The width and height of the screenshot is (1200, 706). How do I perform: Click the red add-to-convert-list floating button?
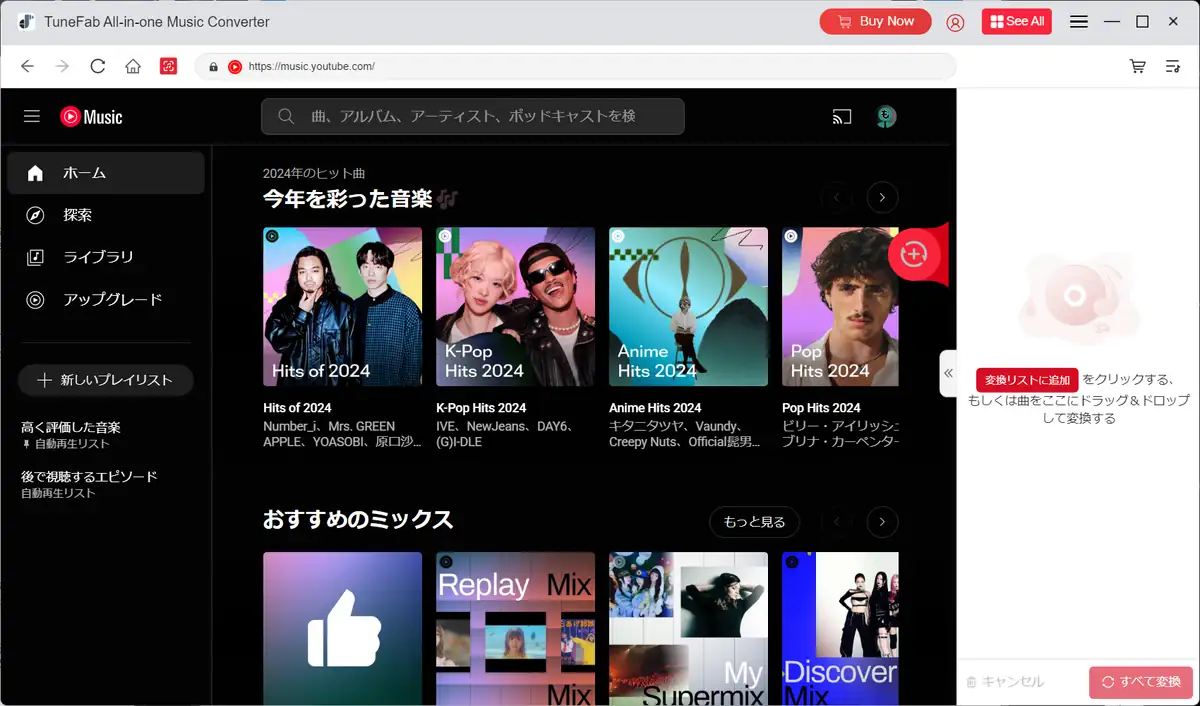[914, 255]
